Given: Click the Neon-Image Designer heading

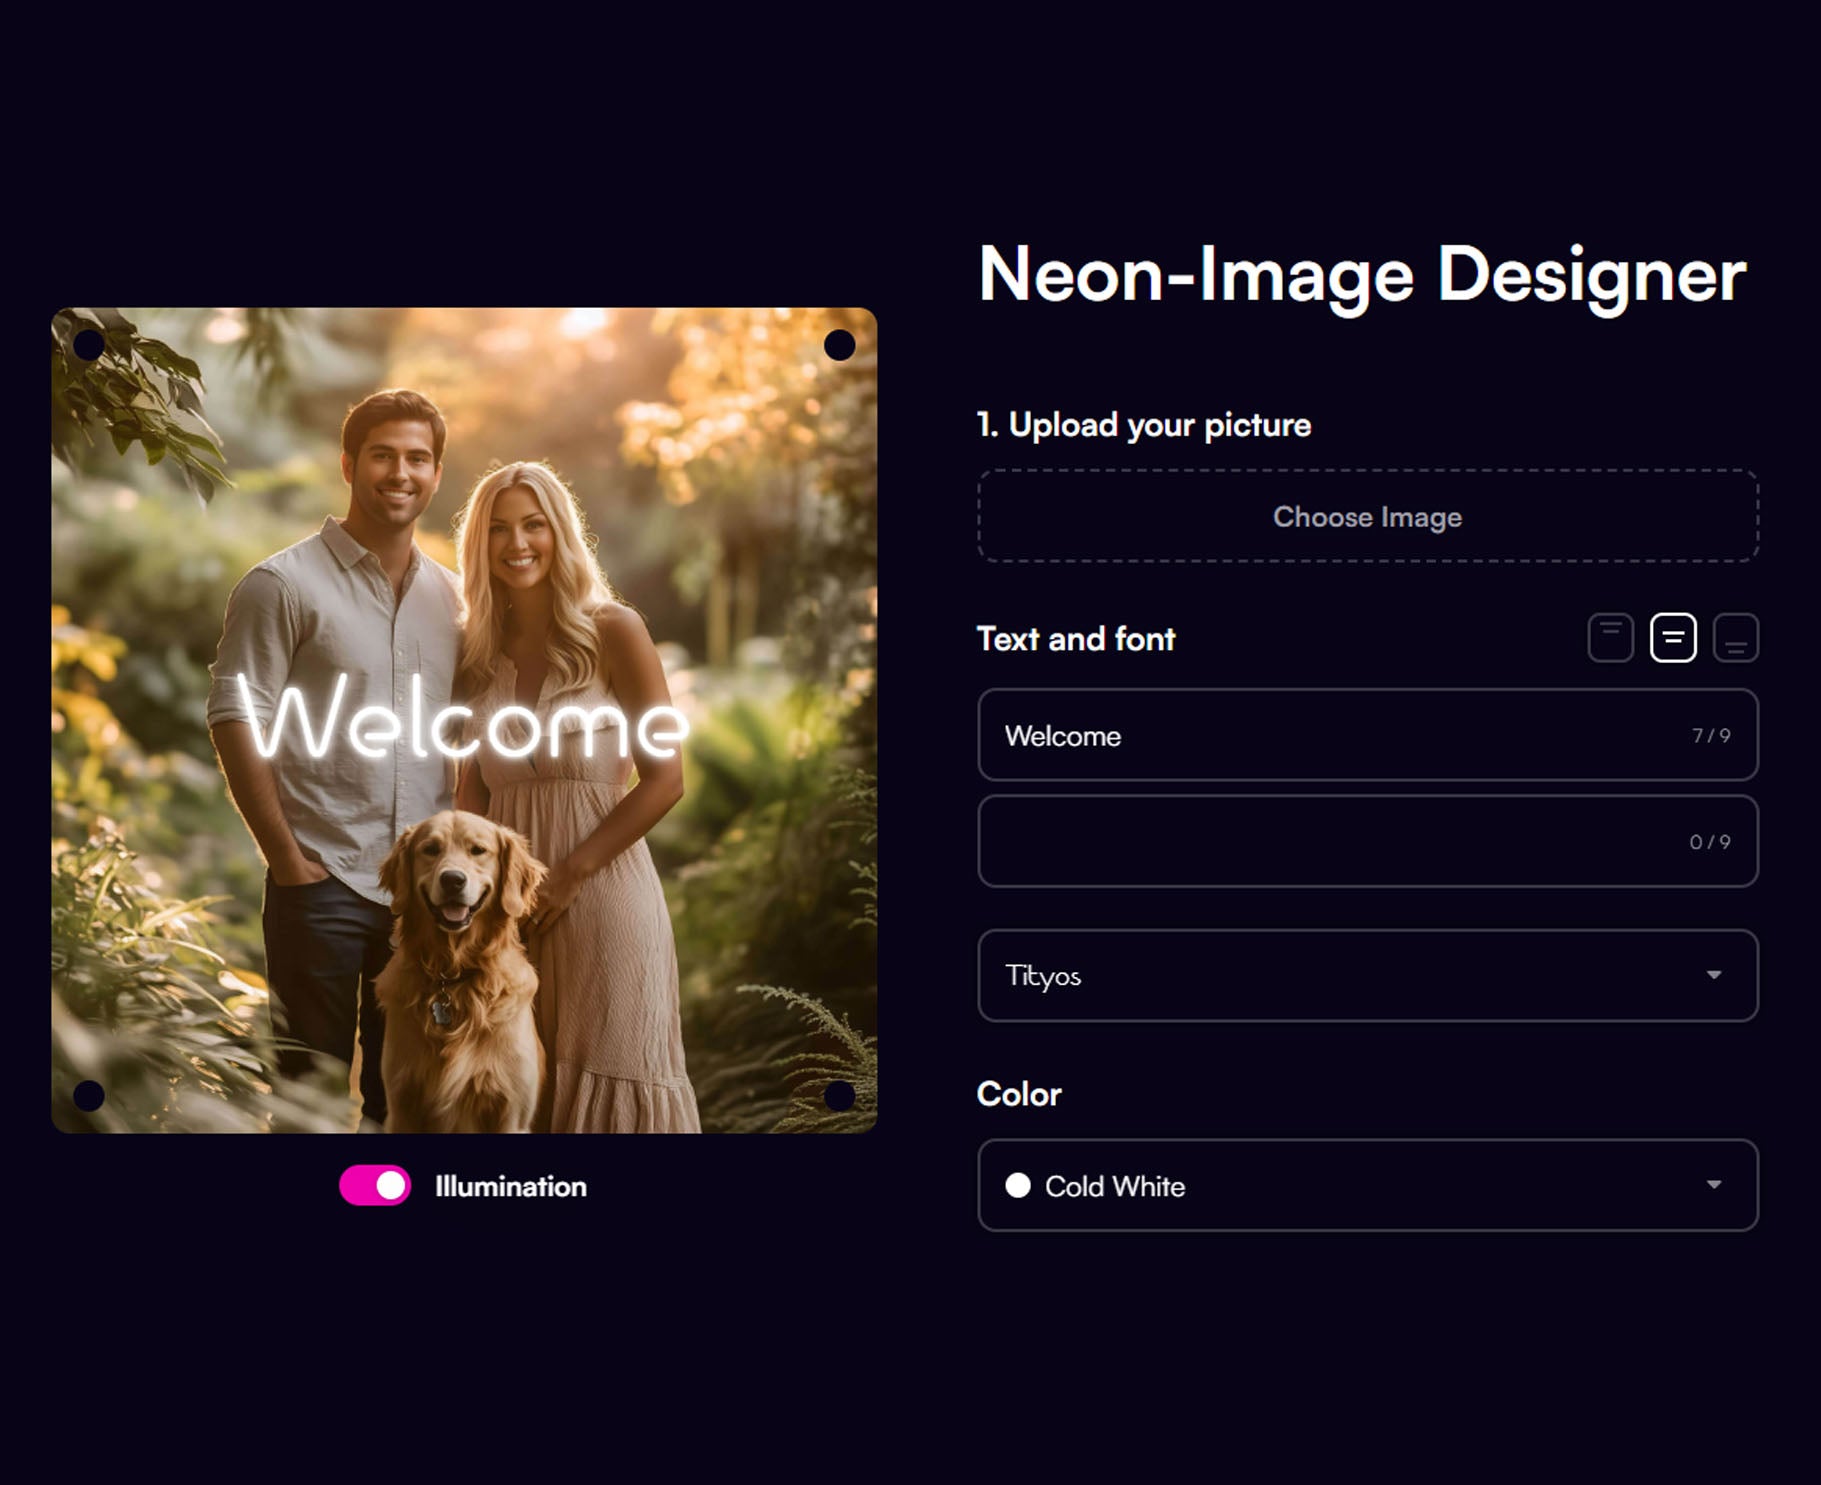Looking at the screenshot, I should (x=1362, y=276).
